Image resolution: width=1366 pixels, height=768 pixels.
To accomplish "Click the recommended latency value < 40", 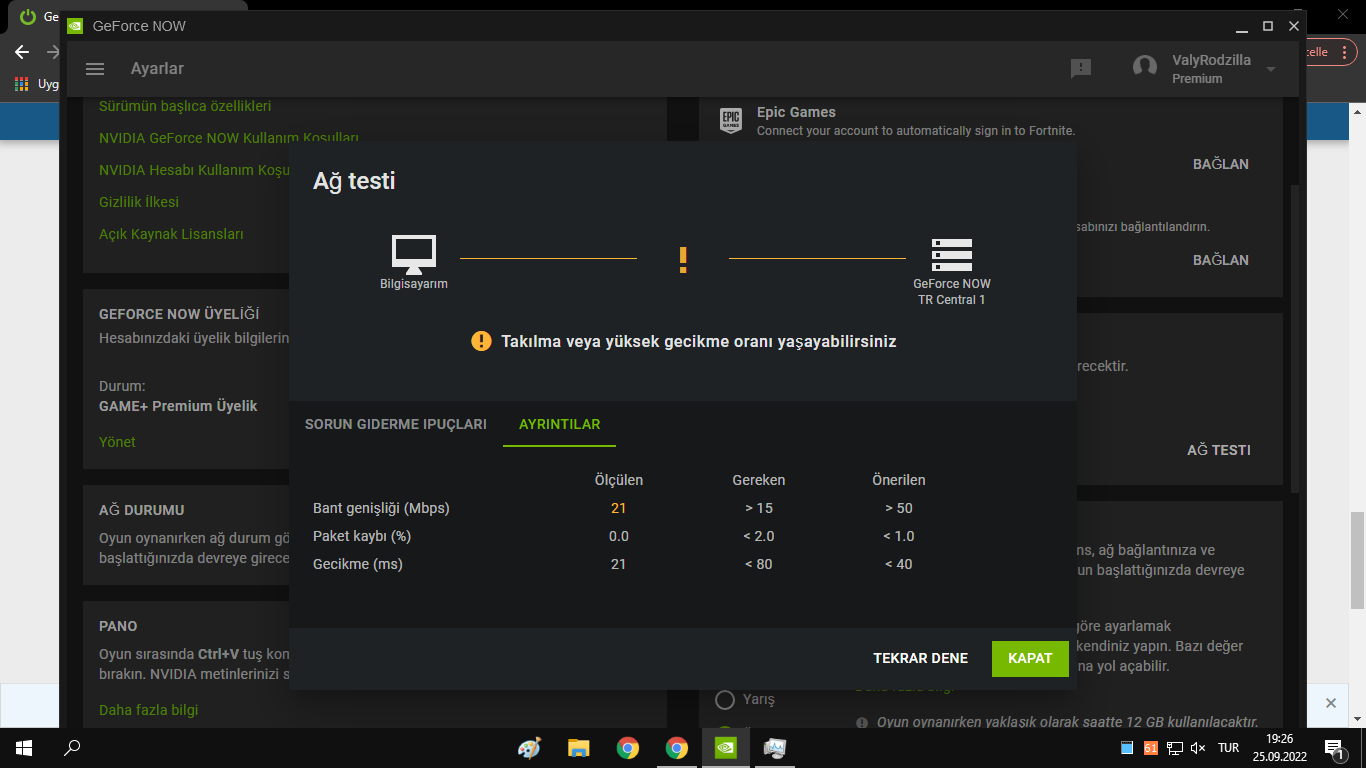I will [899, 564].
